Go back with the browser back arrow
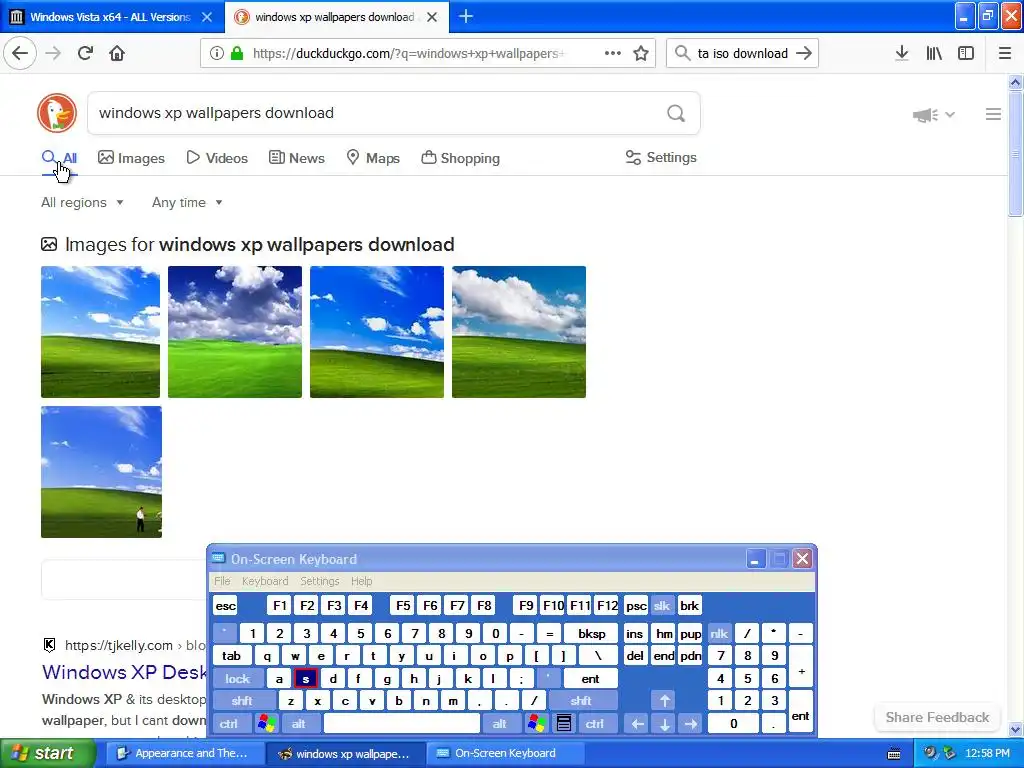 pos(20,53)
